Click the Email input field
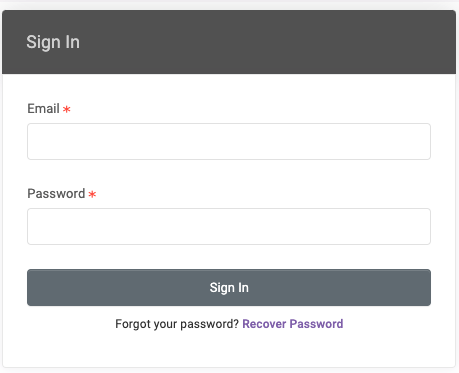Viewport: 459px width, 373px height. pos(229,141)
